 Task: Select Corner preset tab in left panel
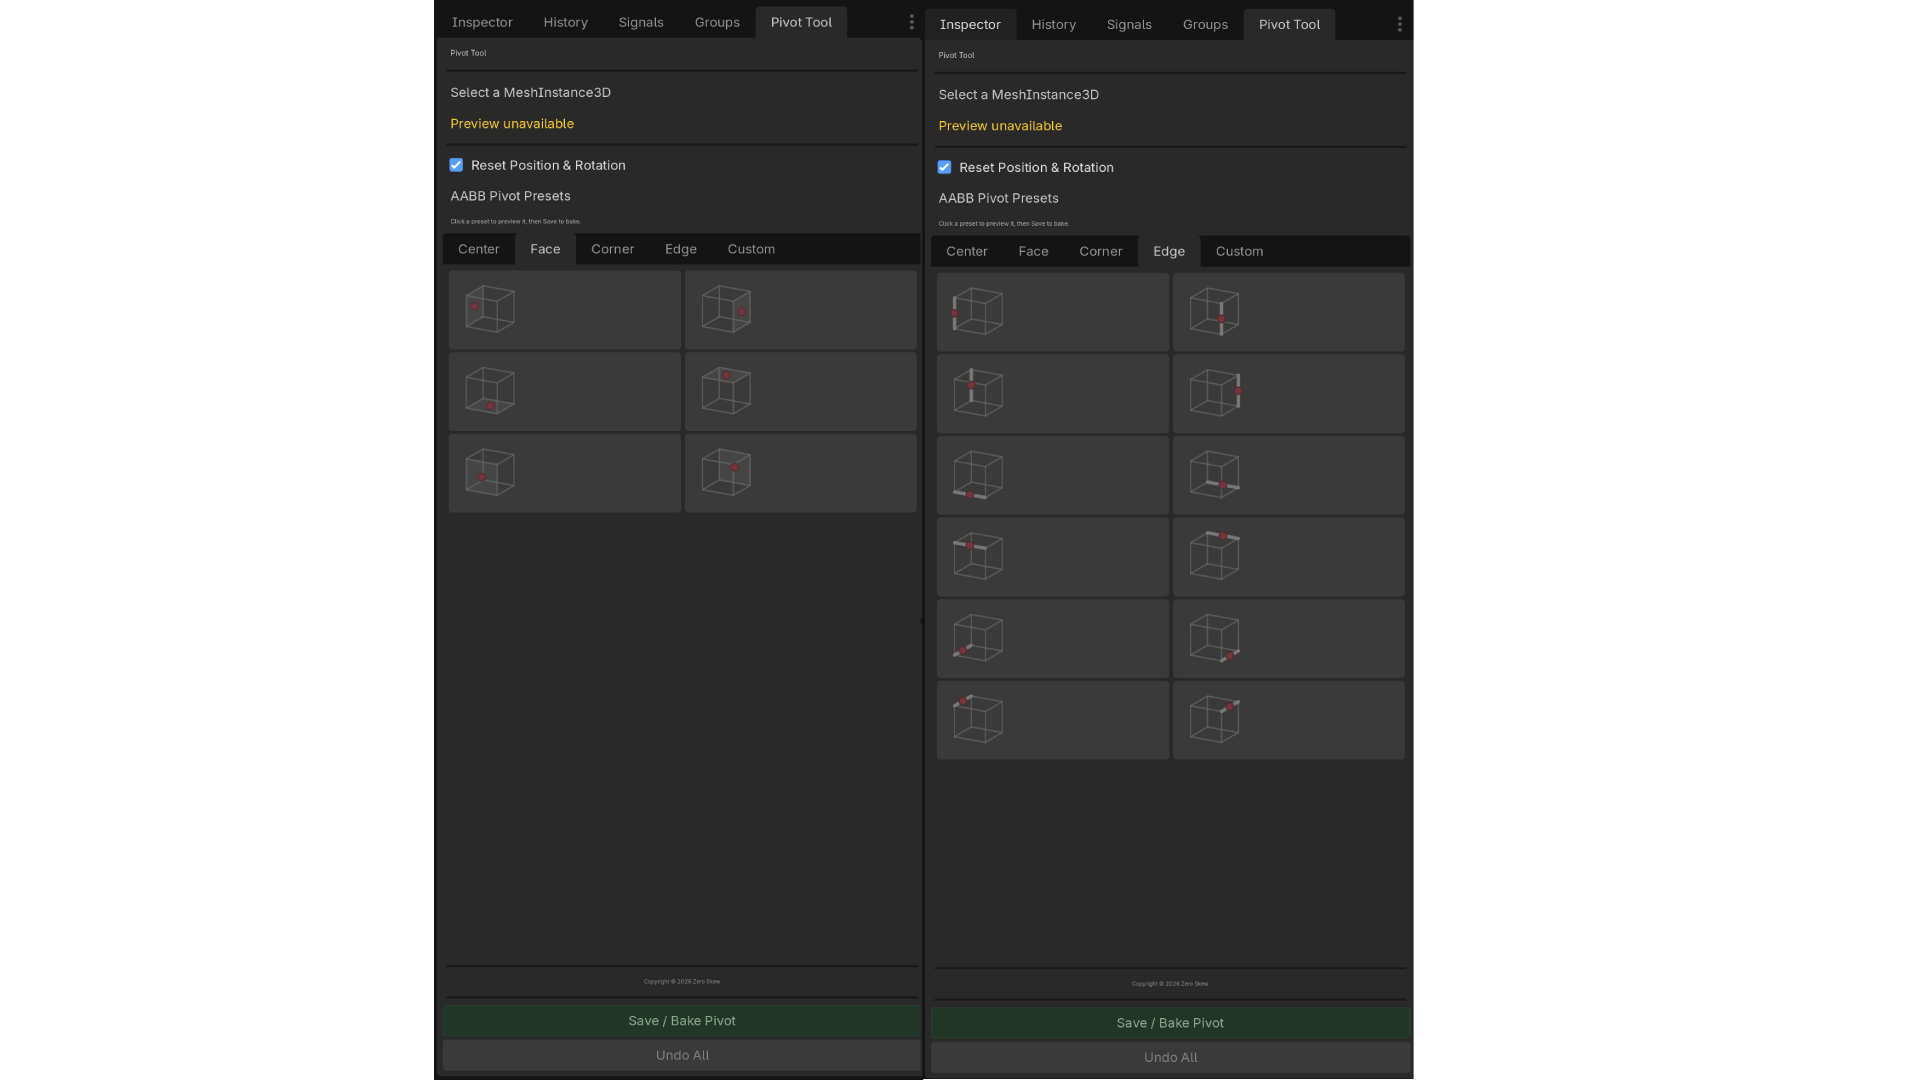(612, 249)
